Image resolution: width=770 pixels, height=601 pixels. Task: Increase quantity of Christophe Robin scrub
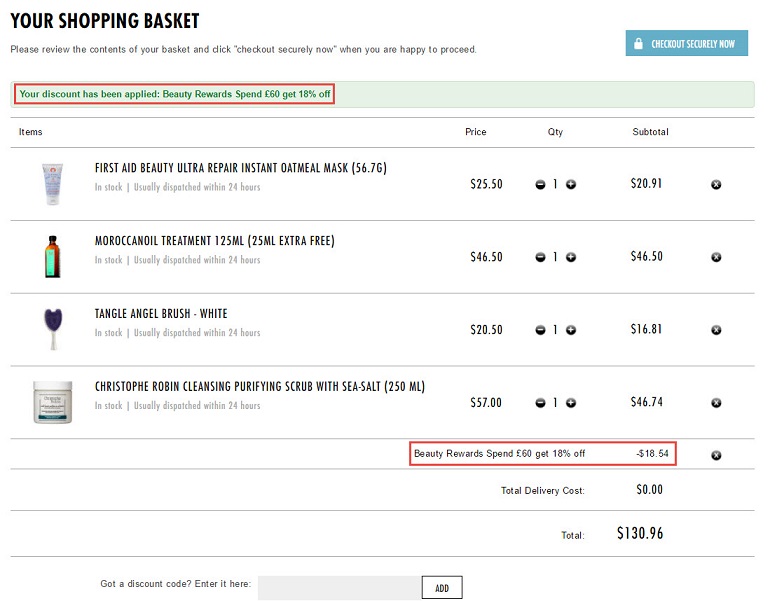click(x=571, y=403)
